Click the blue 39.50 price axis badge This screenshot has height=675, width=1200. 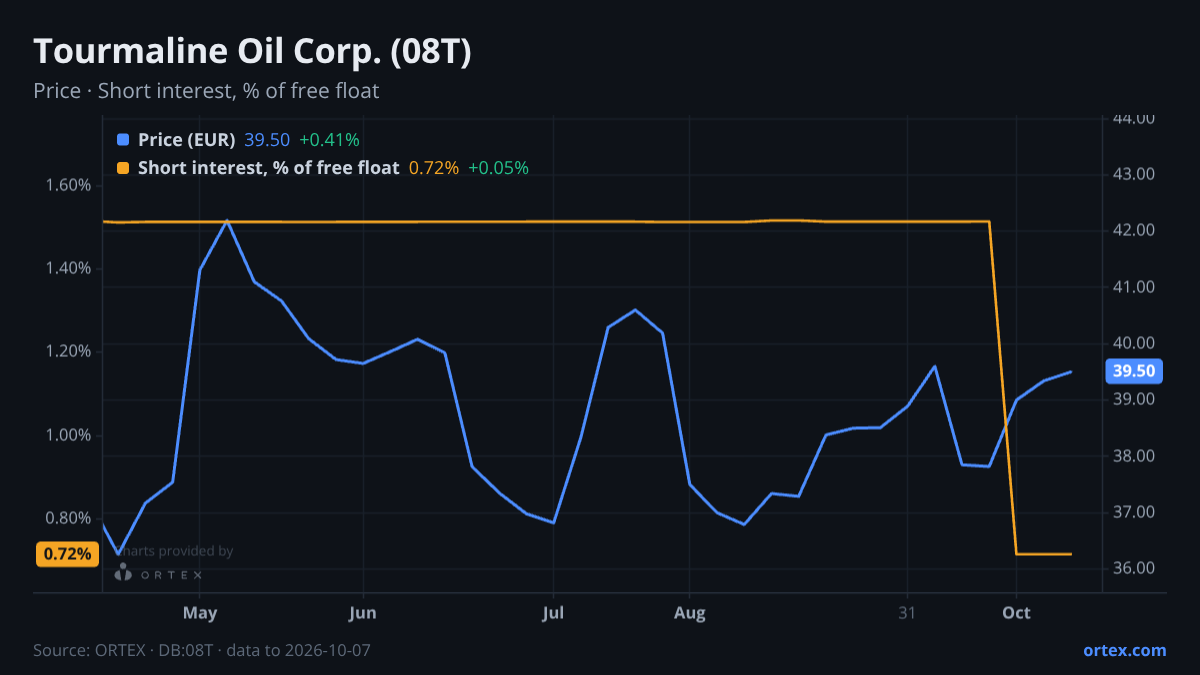1135,371
